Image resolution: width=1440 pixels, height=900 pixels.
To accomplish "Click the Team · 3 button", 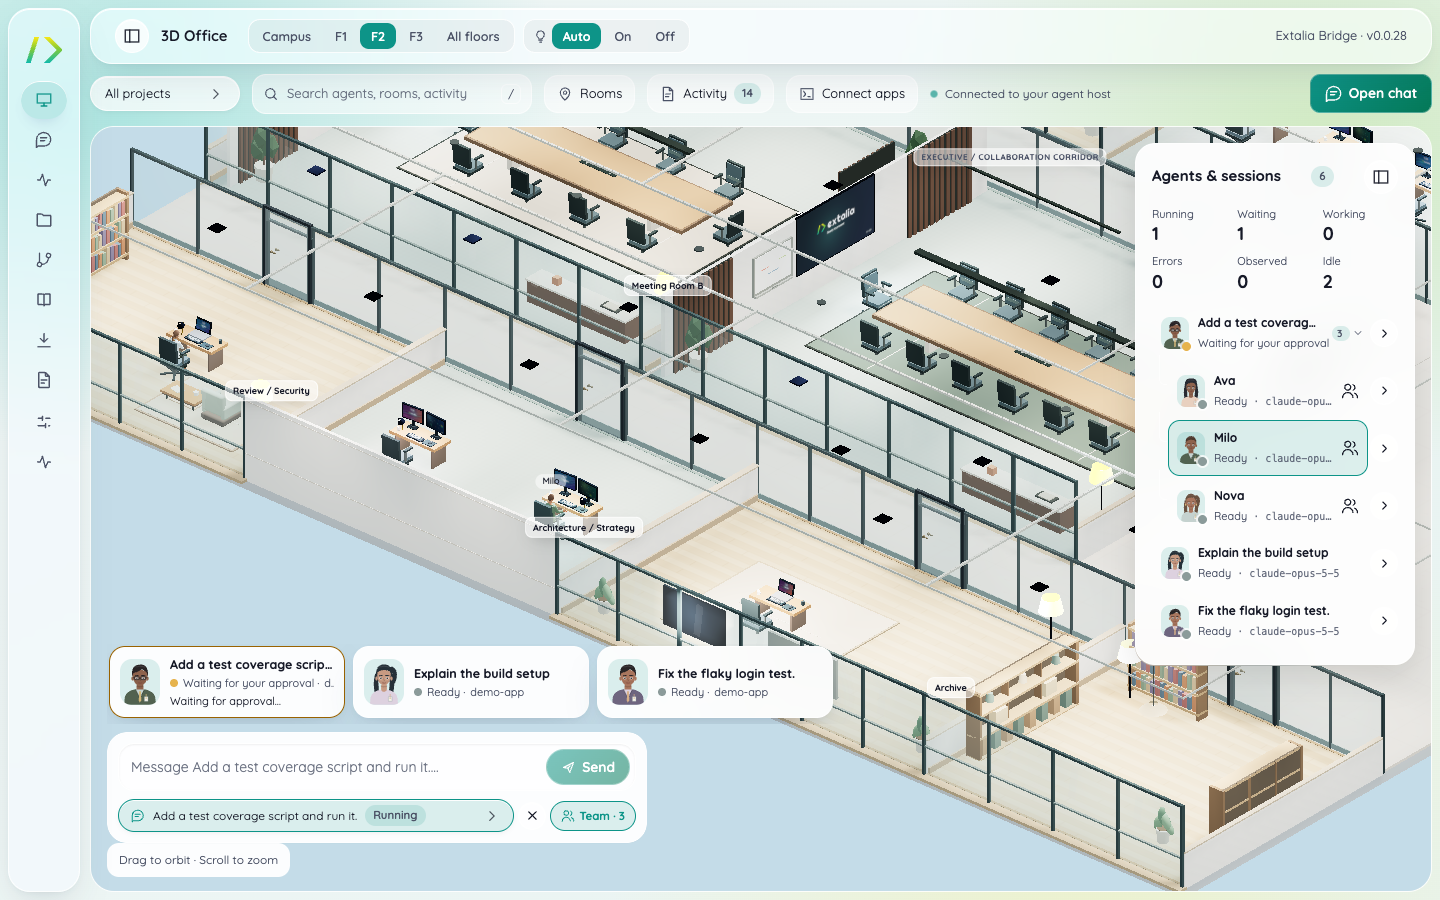I will tap(593, 816).
